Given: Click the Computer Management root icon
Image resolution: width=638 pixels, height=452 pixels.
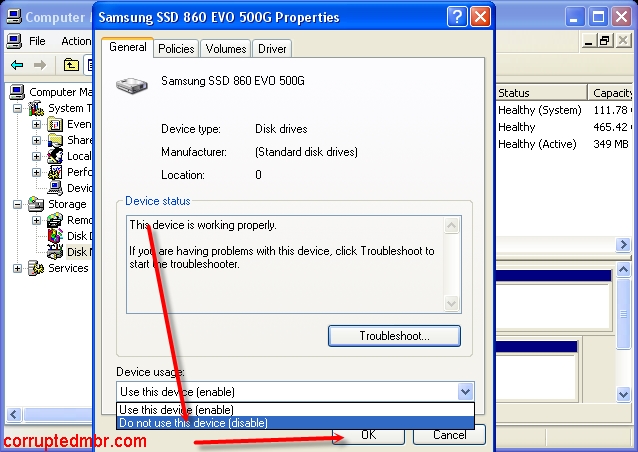Looking at the screenshot, I should point(17,92).
